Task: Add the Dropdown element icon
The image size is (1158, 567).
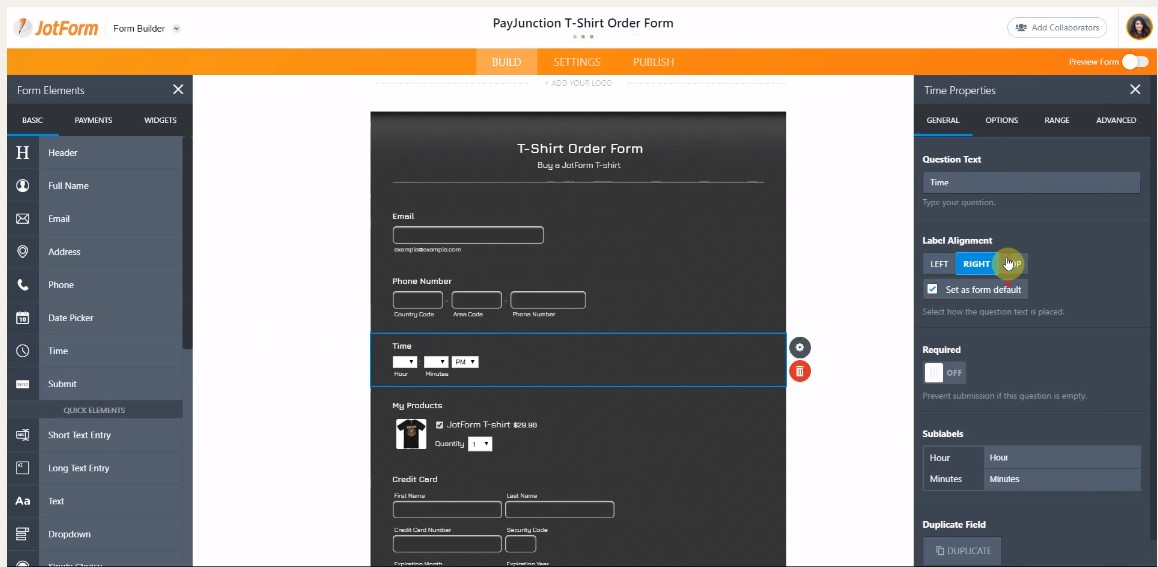Action: pos(23,534)
